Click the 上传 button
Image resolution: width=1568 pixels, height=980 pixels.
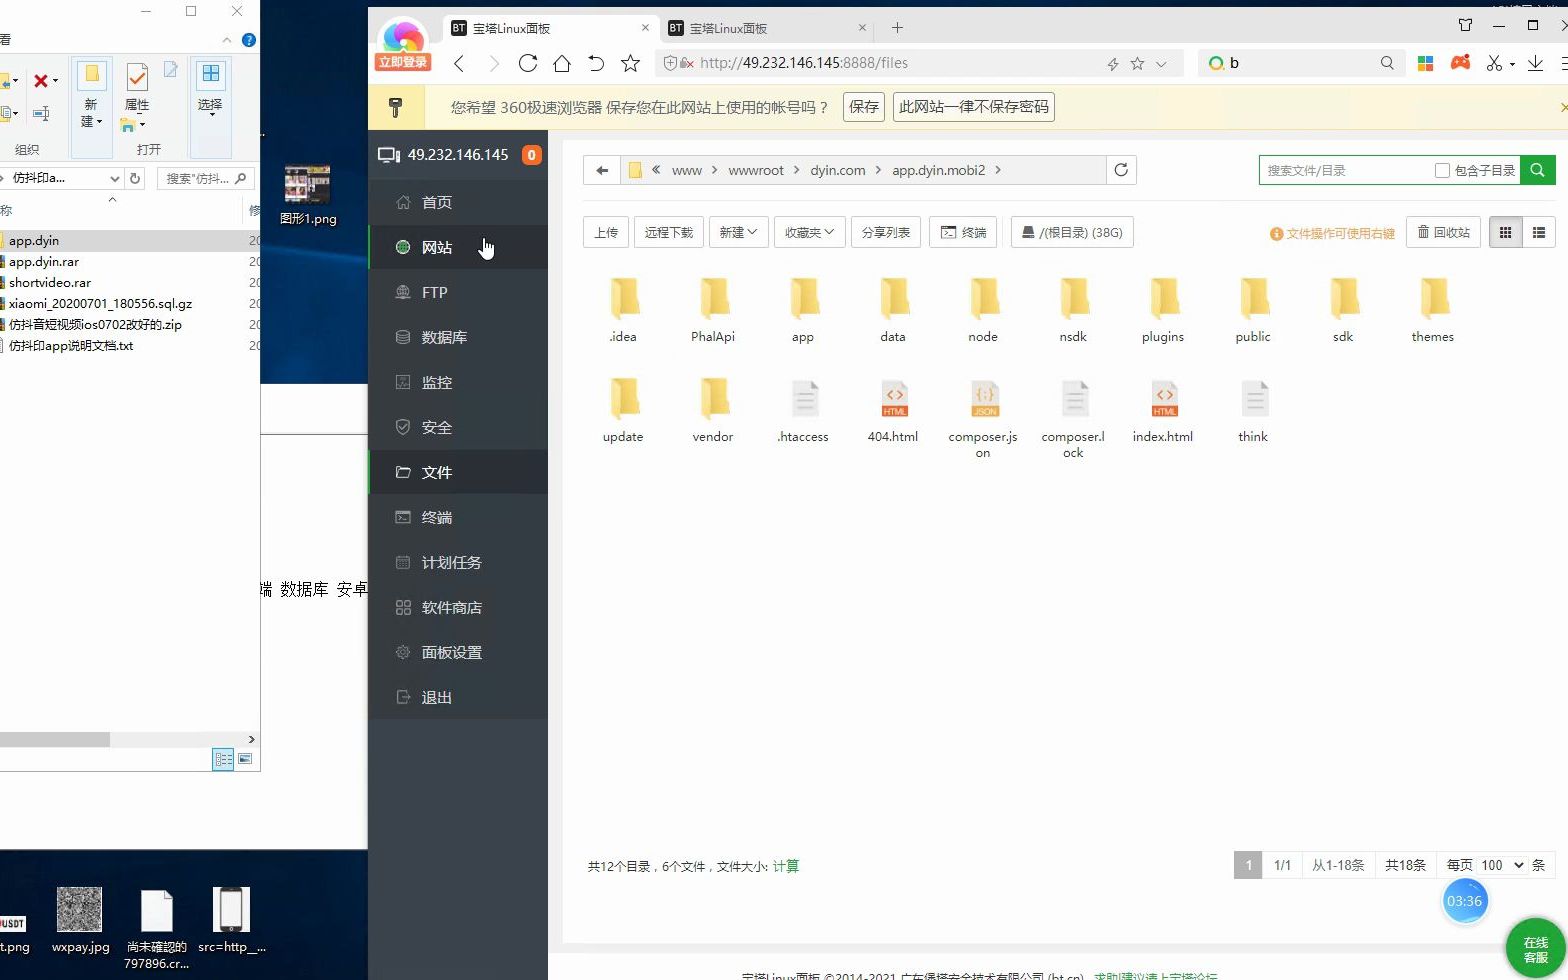coord(606,233)
